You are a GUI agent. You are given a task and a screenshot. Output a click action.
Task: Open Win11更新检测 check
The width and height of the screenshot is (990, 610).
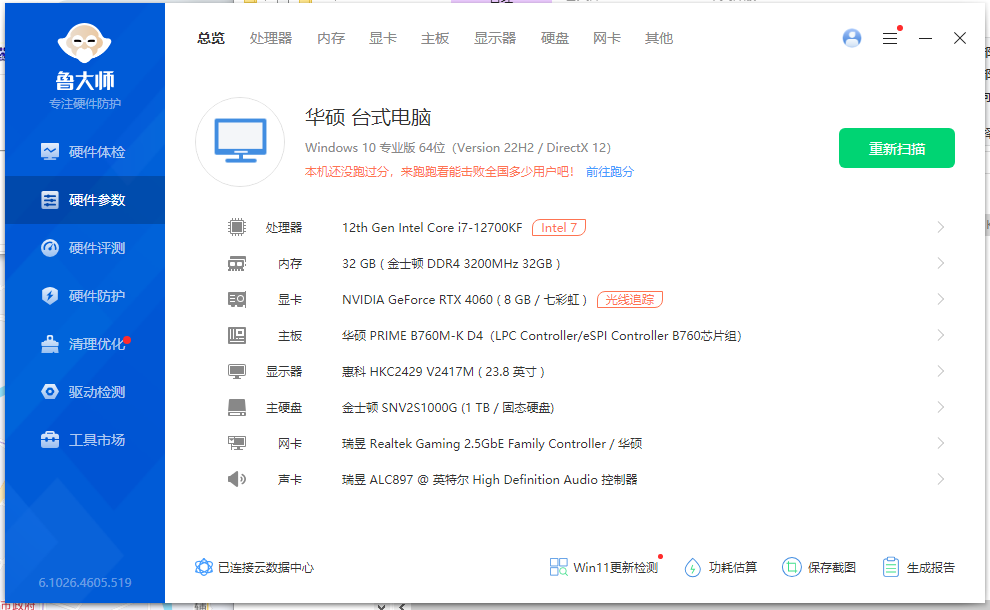pos(604,567)
